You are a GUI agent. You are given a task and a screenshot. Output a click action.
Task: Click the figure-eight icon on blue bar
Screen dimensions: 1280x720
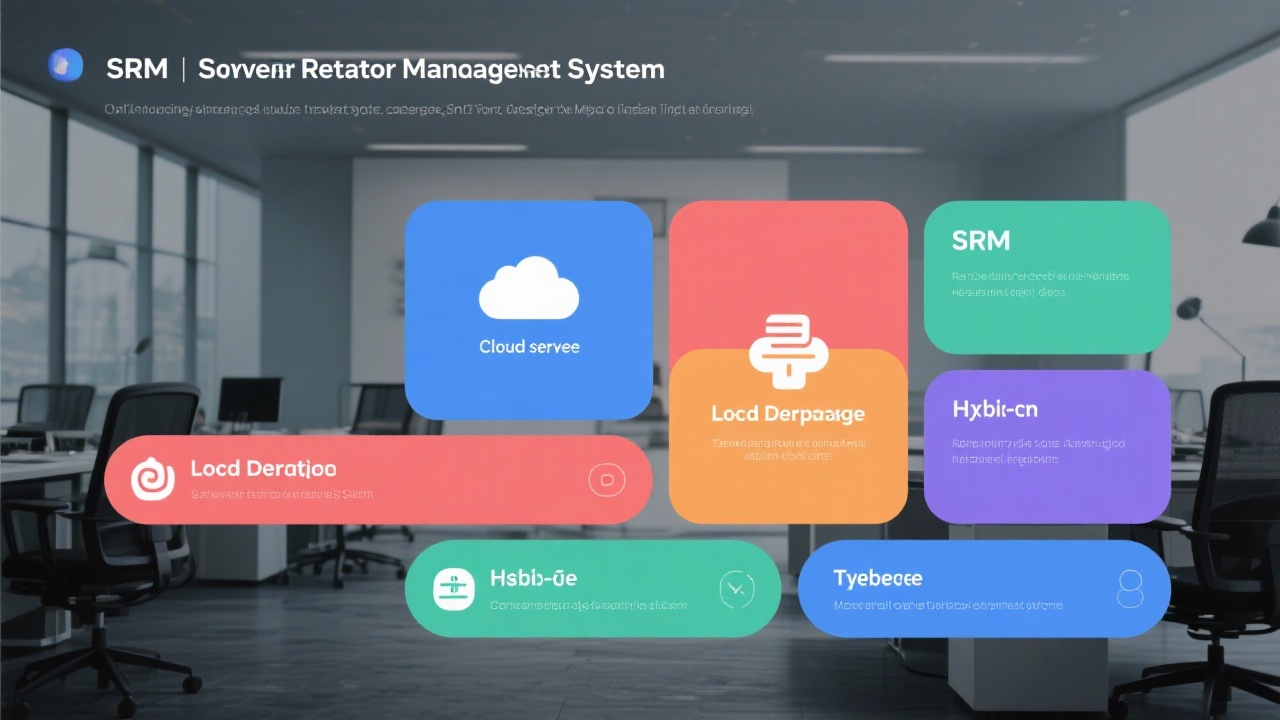1129,589
